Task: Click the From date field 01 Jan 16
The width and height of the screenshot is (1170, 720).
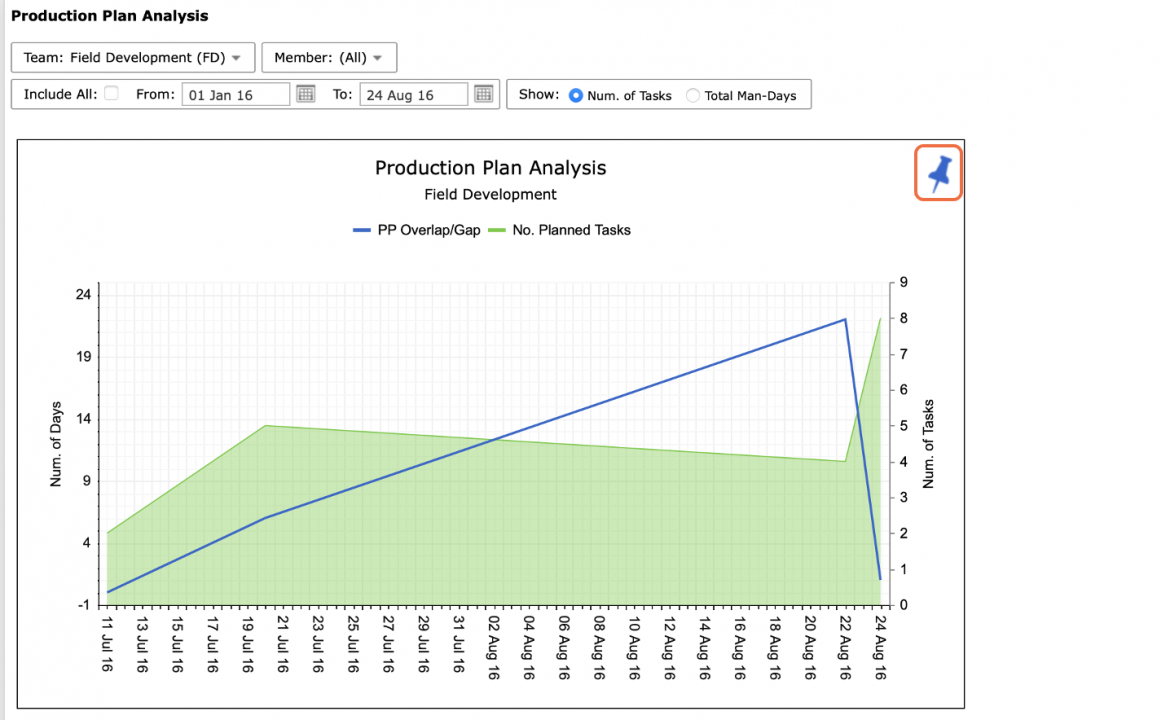Action: point(236,95)
